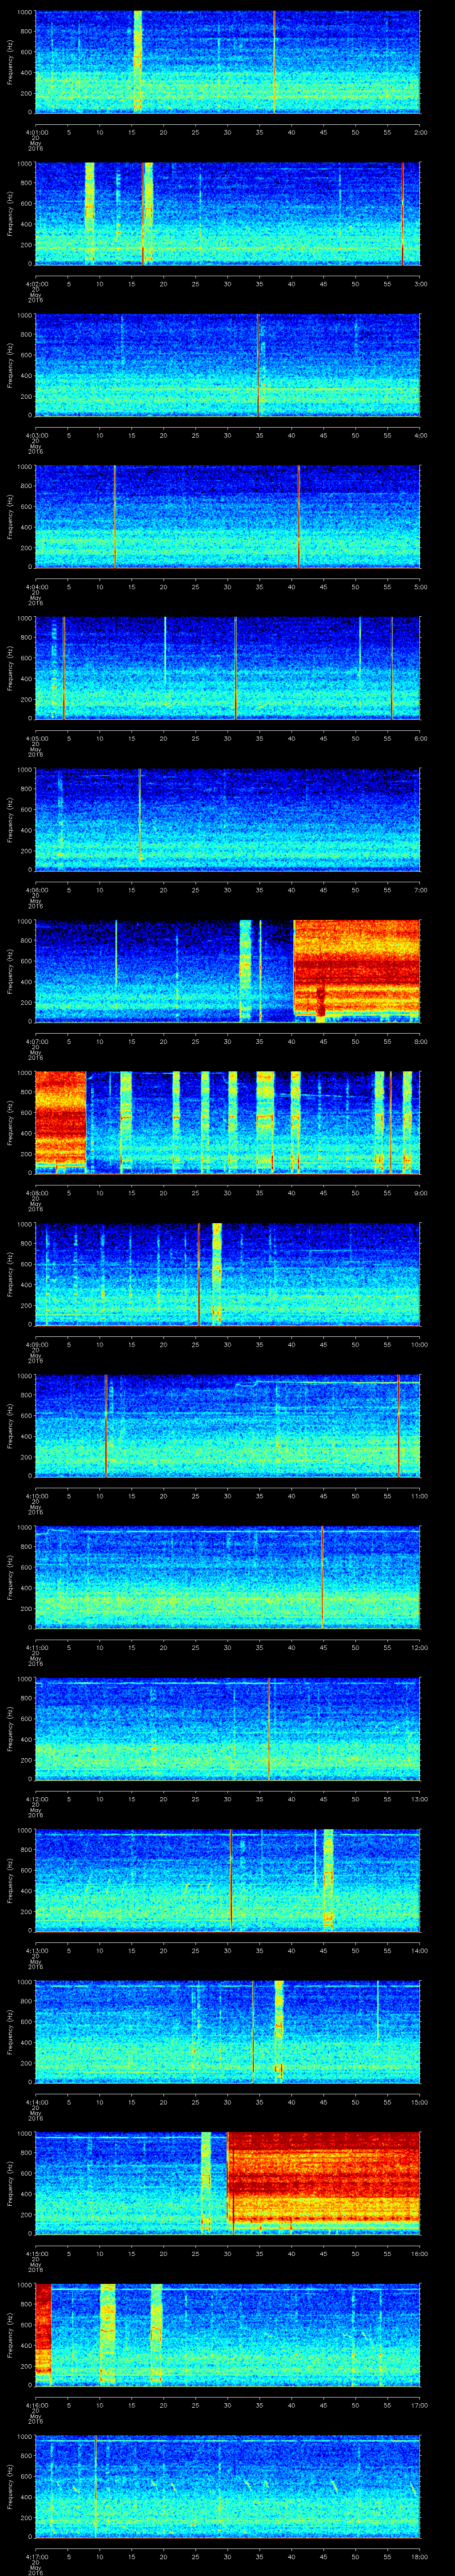The image size is (455, 2576).
Task: Select the 4:03:00 time label
Action: click(x=36, y=435)
